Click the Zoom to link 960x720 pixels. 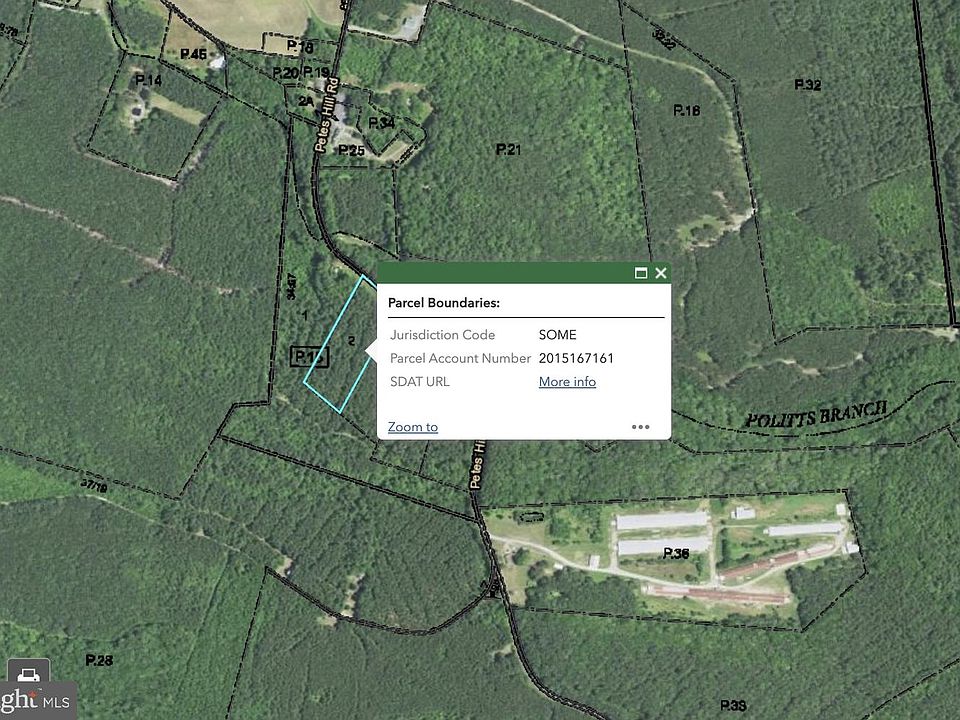(x=413, y=427)
